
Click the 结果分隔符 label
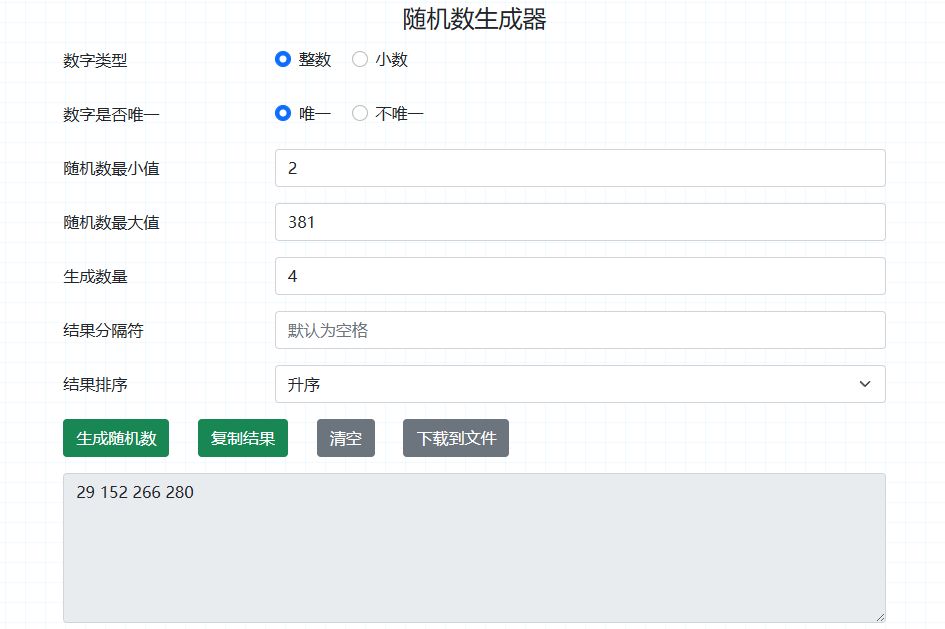click(103, 331)
